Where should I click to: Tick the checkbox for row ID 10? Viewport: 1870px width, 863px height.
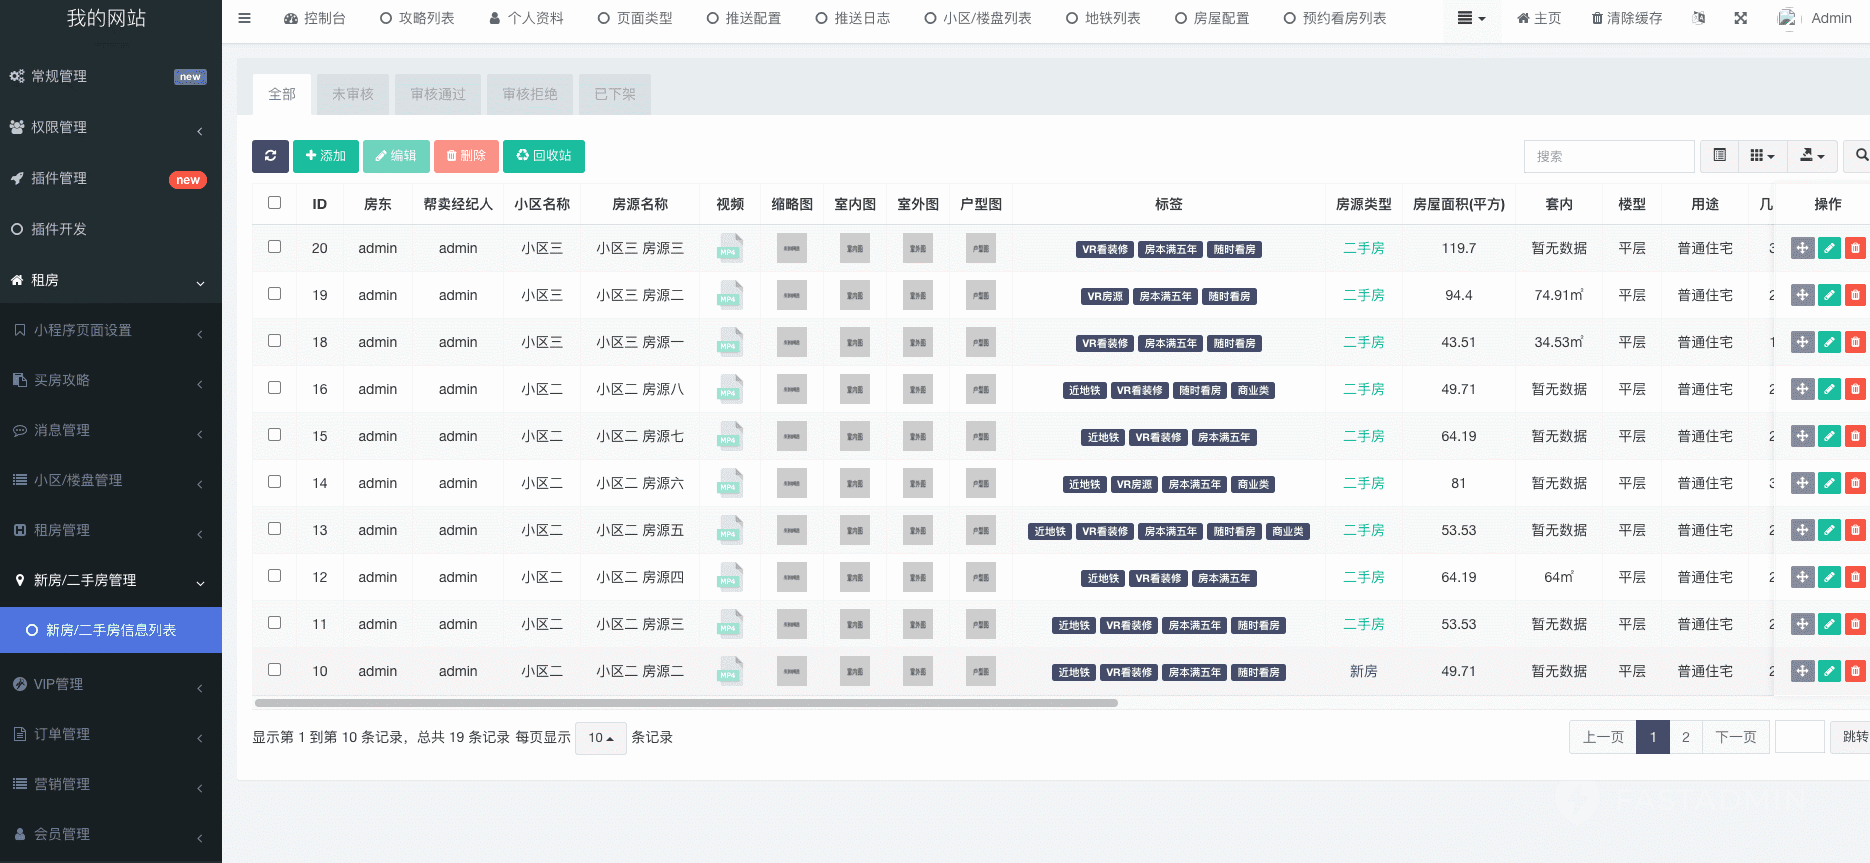tap(275, 670)
